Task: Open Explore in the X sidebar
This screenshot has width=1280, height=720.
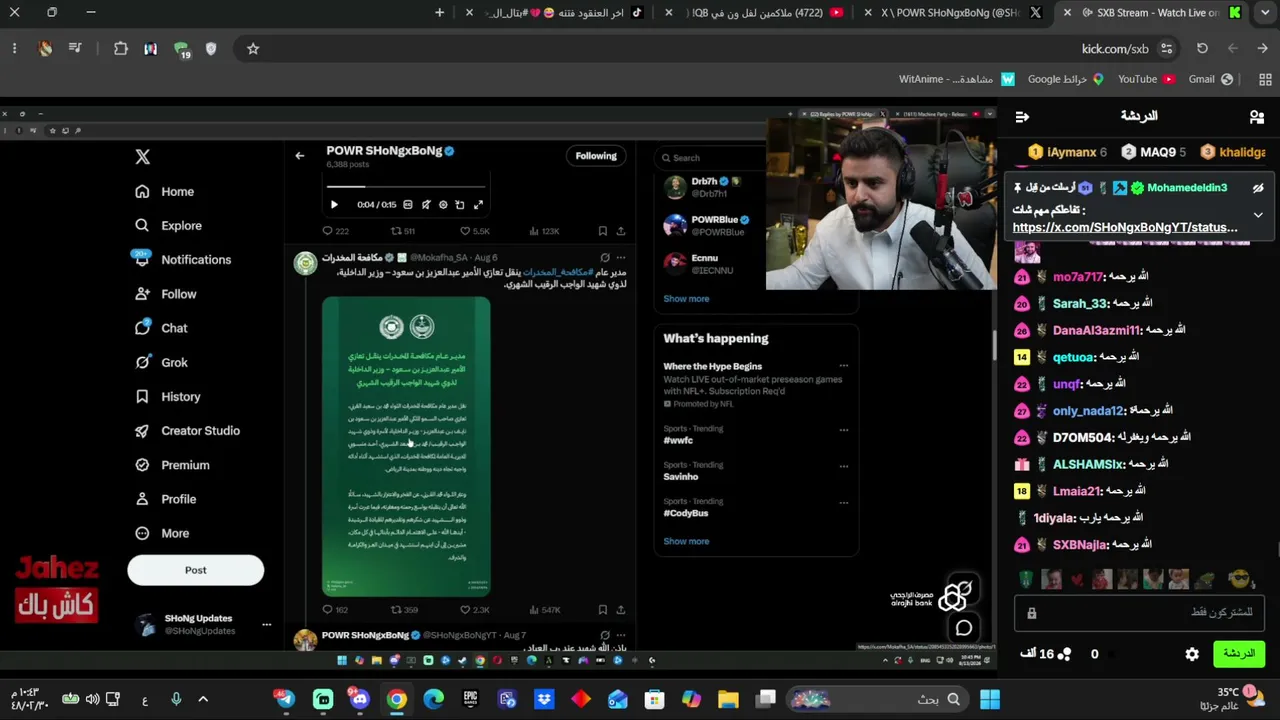Action: pyautogui.click(x=168, y=226)
